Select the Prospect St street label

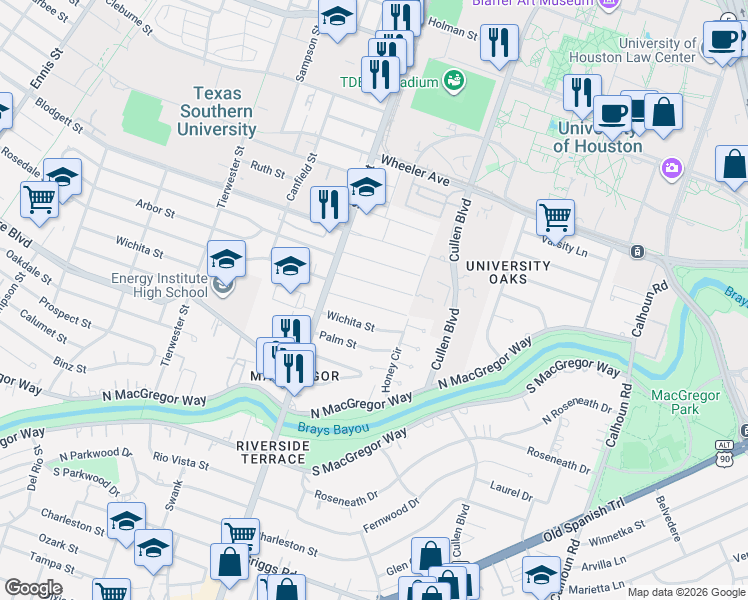(65, 312)
